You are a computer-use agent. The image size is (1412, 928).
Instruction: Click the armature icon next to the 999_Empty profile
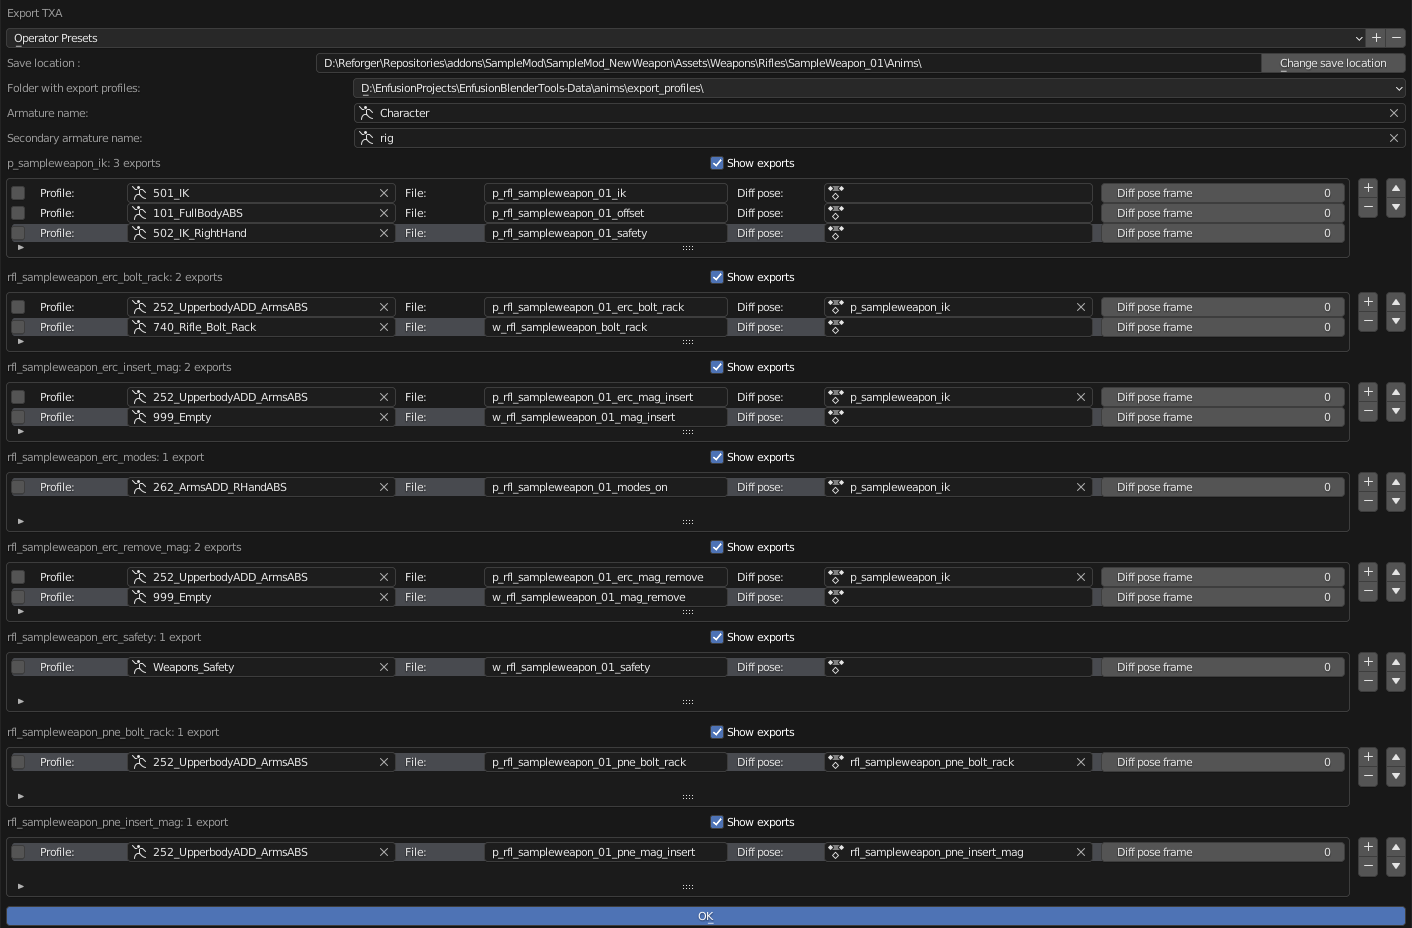click(x=138, y=417)
